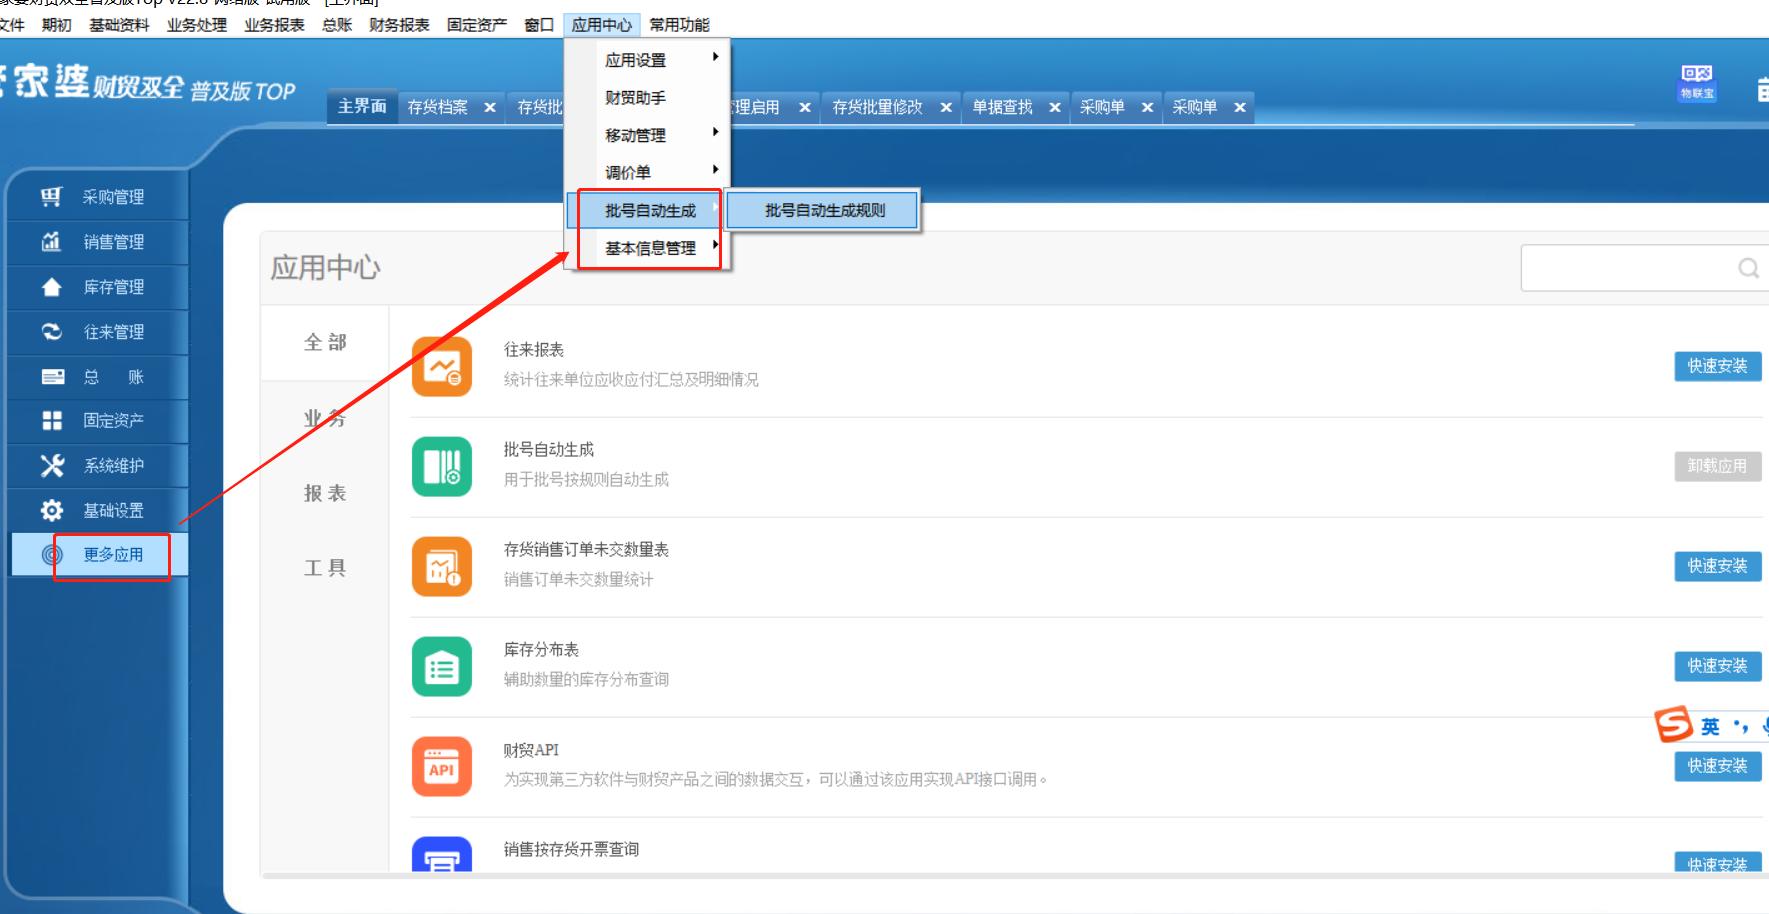Screen dimensions: 1769x914
Task: Click the 往来报表 orange app icon
Action: [442, 367]
